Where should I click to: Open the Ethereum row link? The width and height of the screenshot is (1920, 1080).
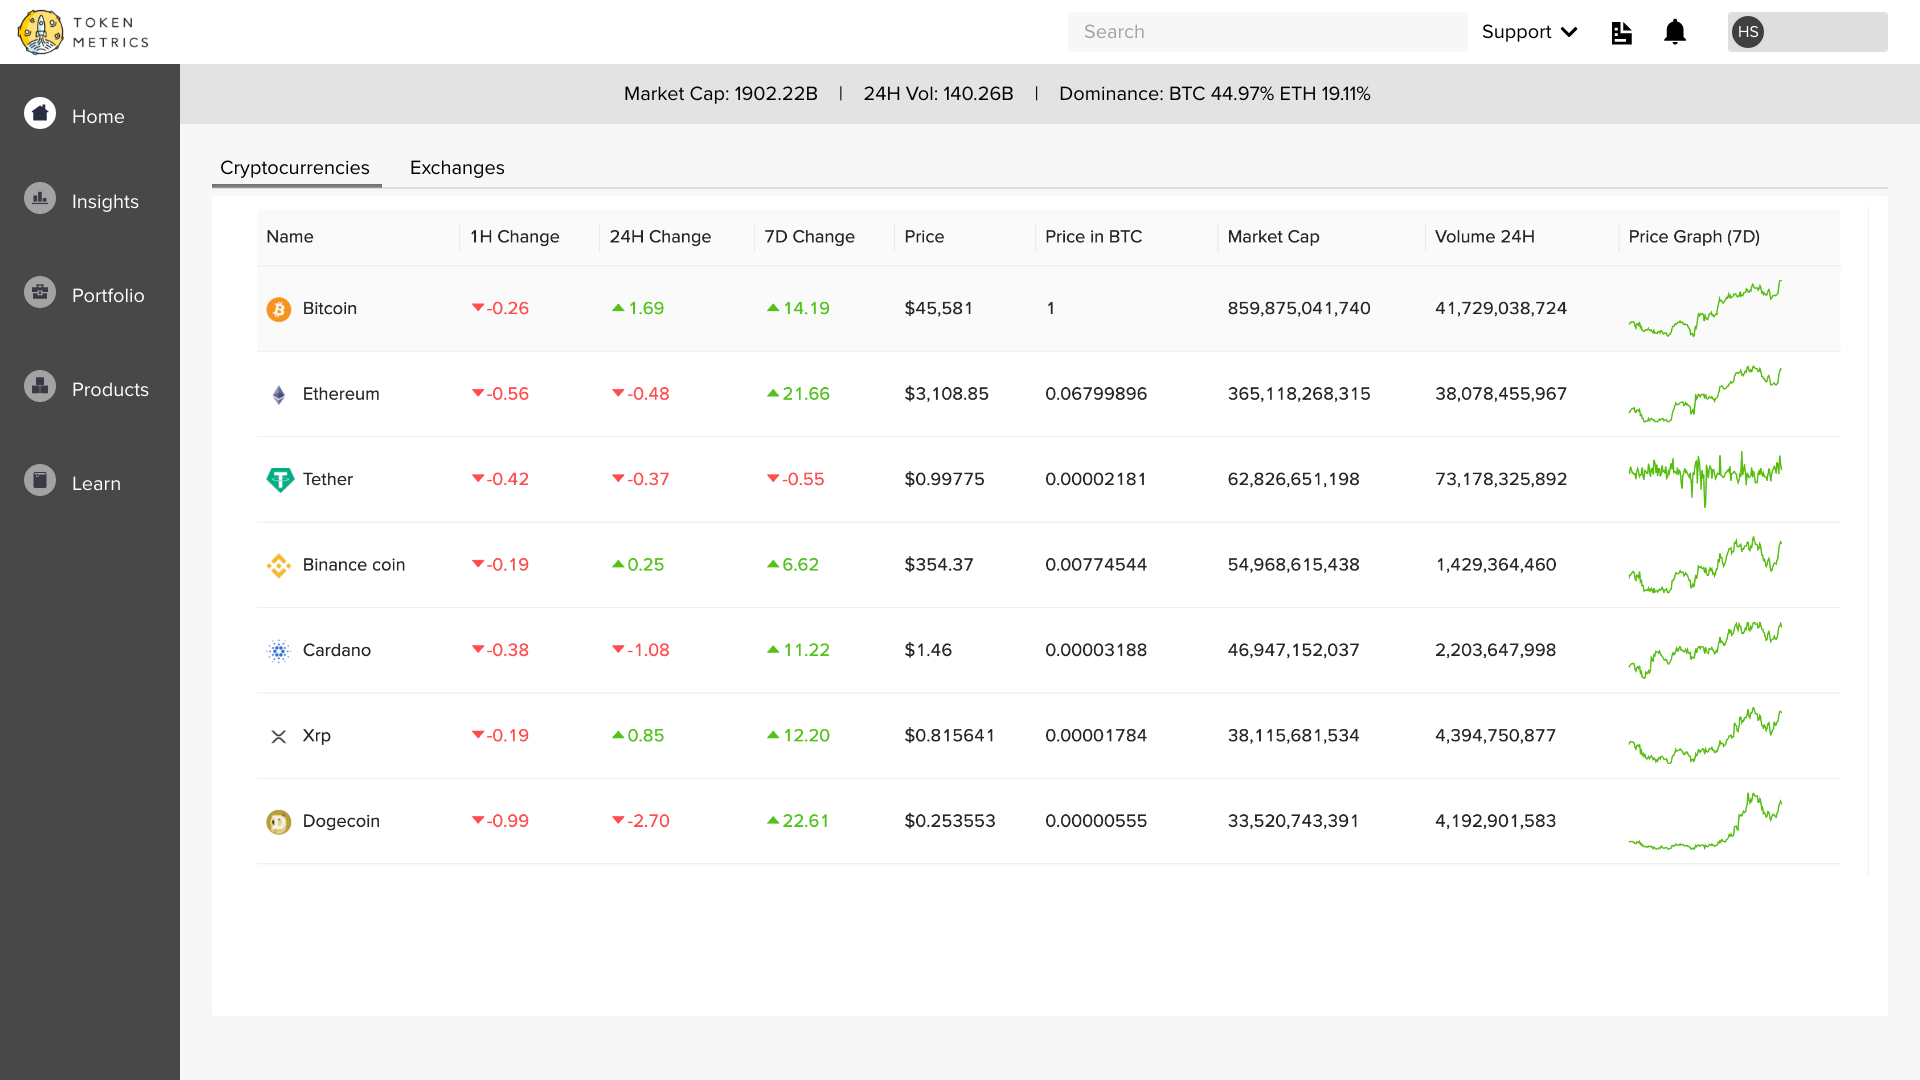tap(341, 394)
